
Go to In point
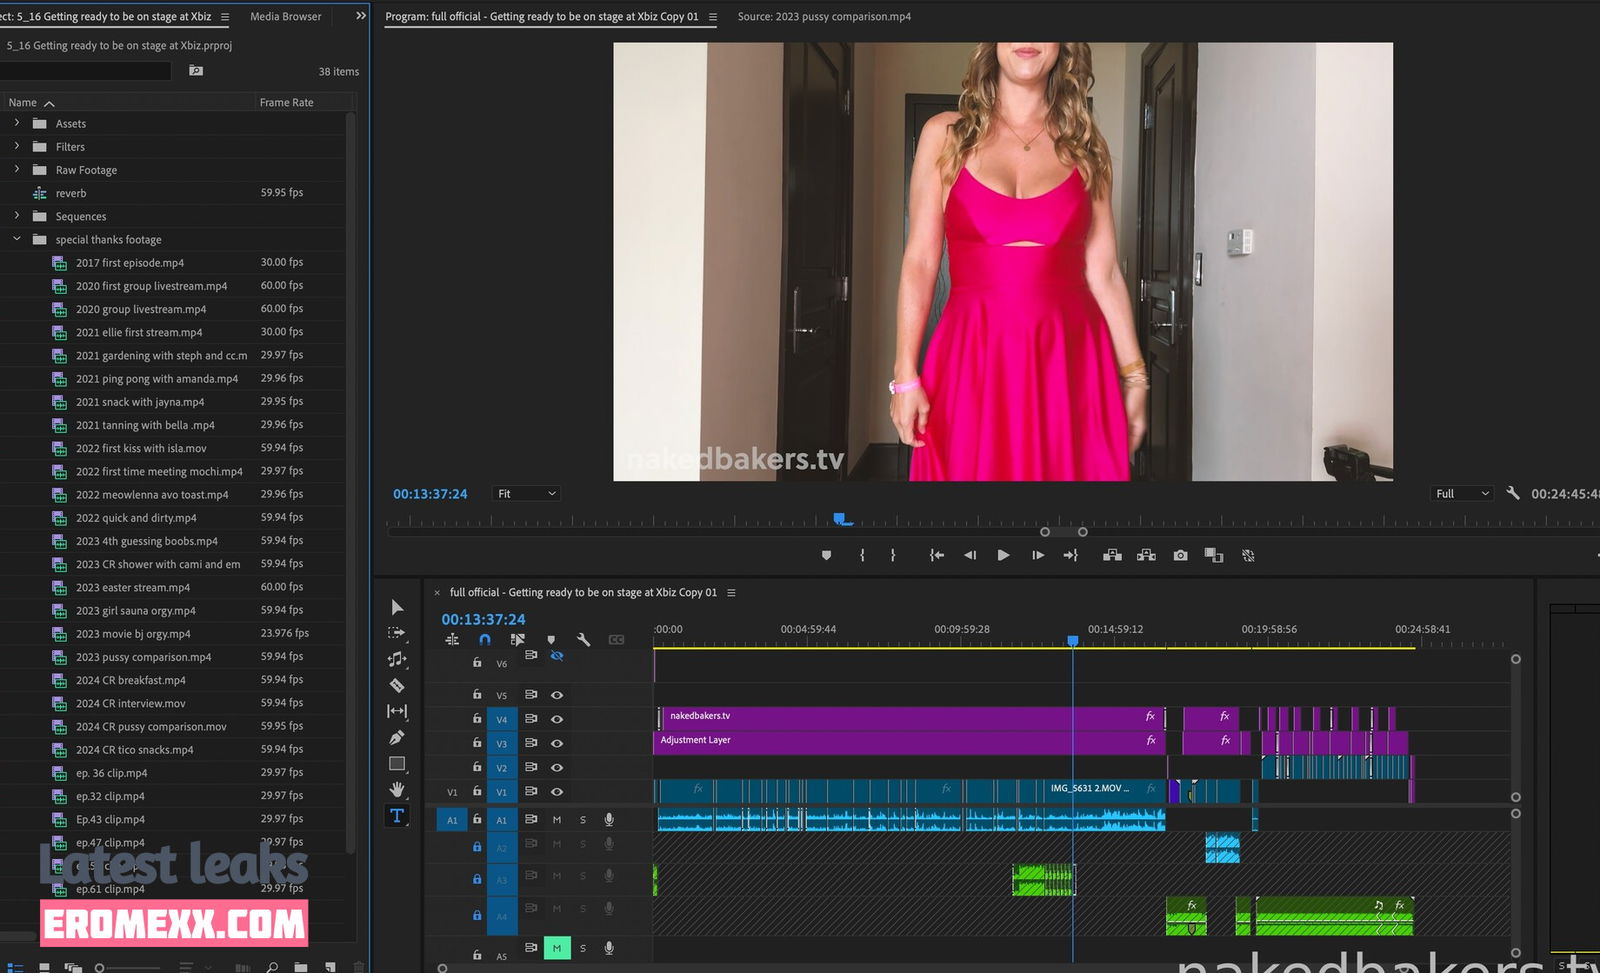point(937,555)
